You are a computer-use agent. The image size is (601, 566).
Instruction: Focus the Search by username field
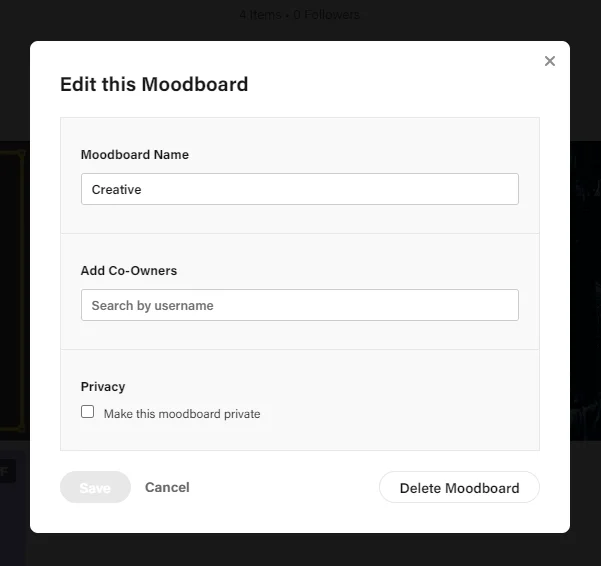(299, 305)
